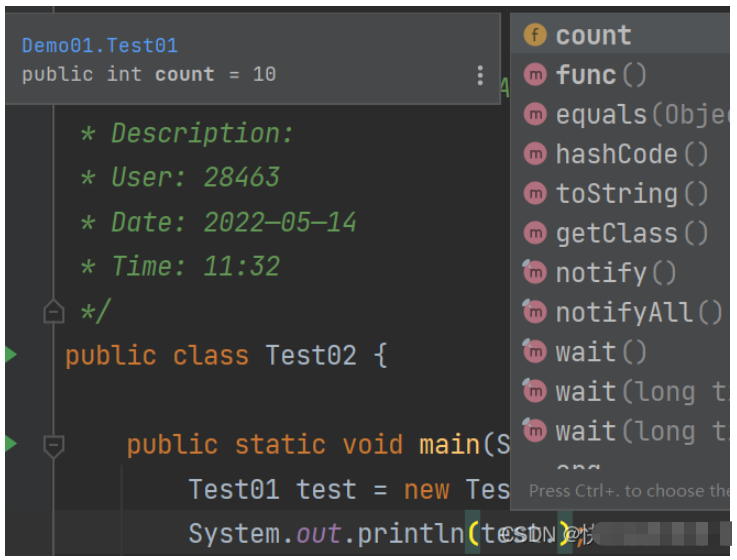Click the method icon beside getClass()
737x560 pixels.
[535, 232]
